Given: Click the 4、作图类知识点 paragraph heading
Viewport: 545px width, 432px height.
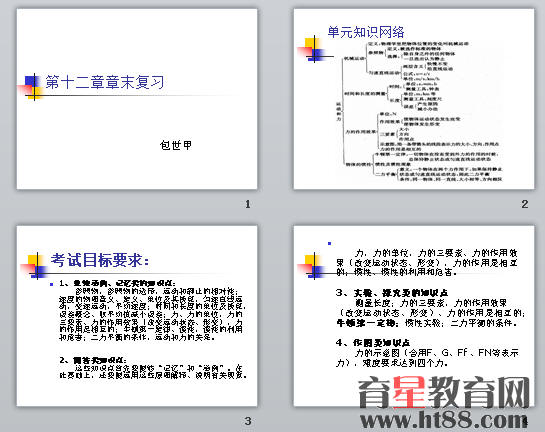Looking at the screenshot, I should click(x=373, y=343).
